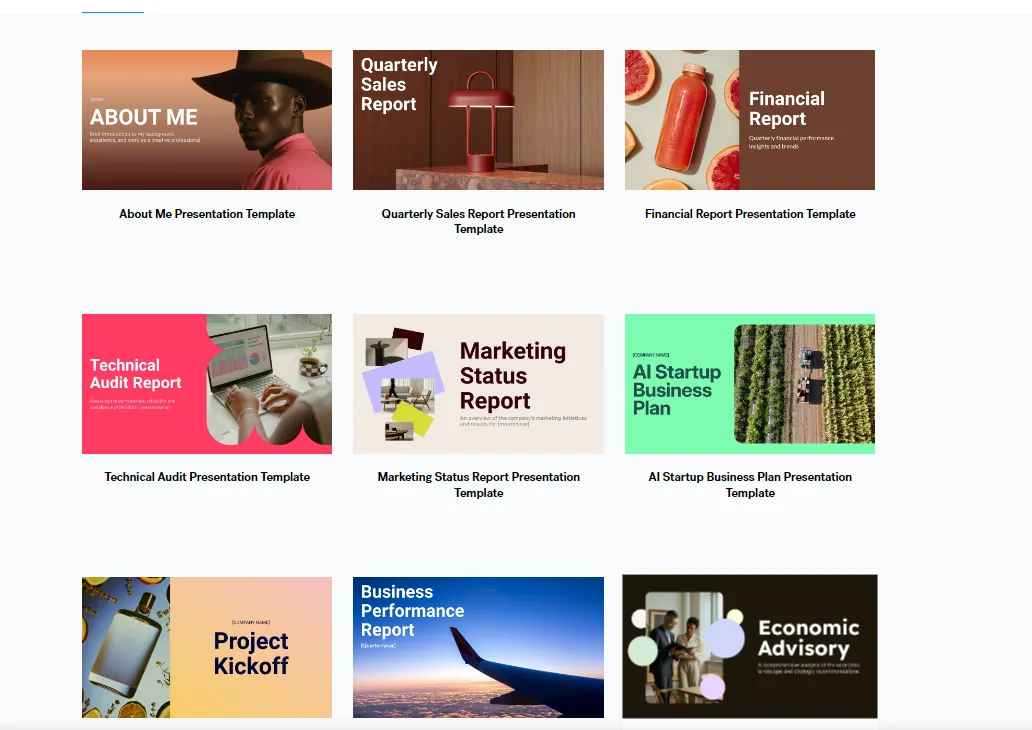This screenshot has height=730, width=1032.
Task: Open the Financial Report template thumbnail
Action: 750,120
